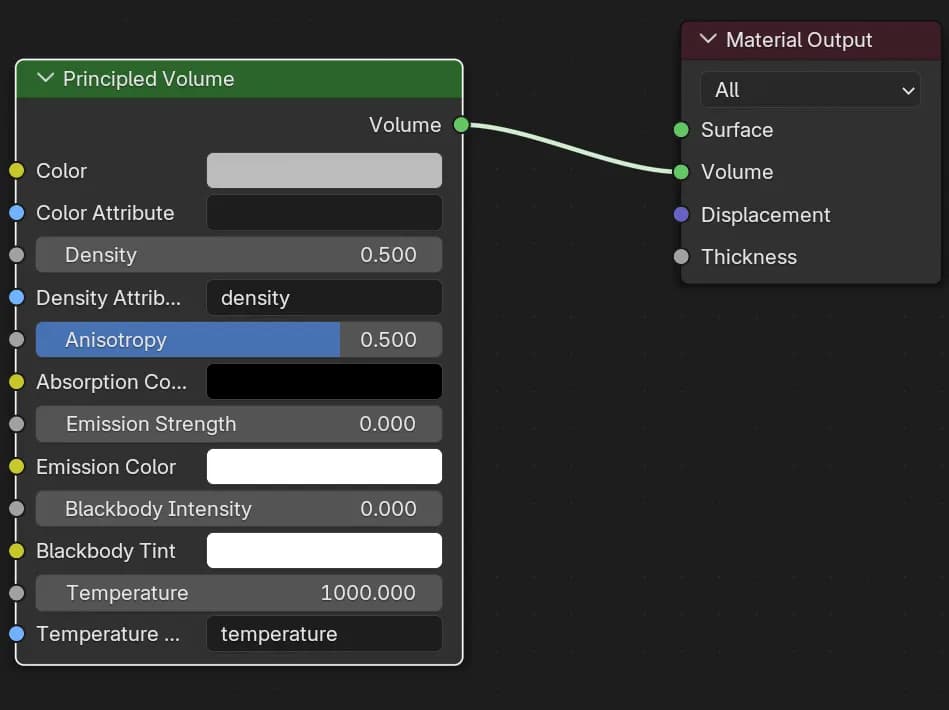Collapse the Principled Volume node
This screenshot has width=949, height=710.
[45, 79]
